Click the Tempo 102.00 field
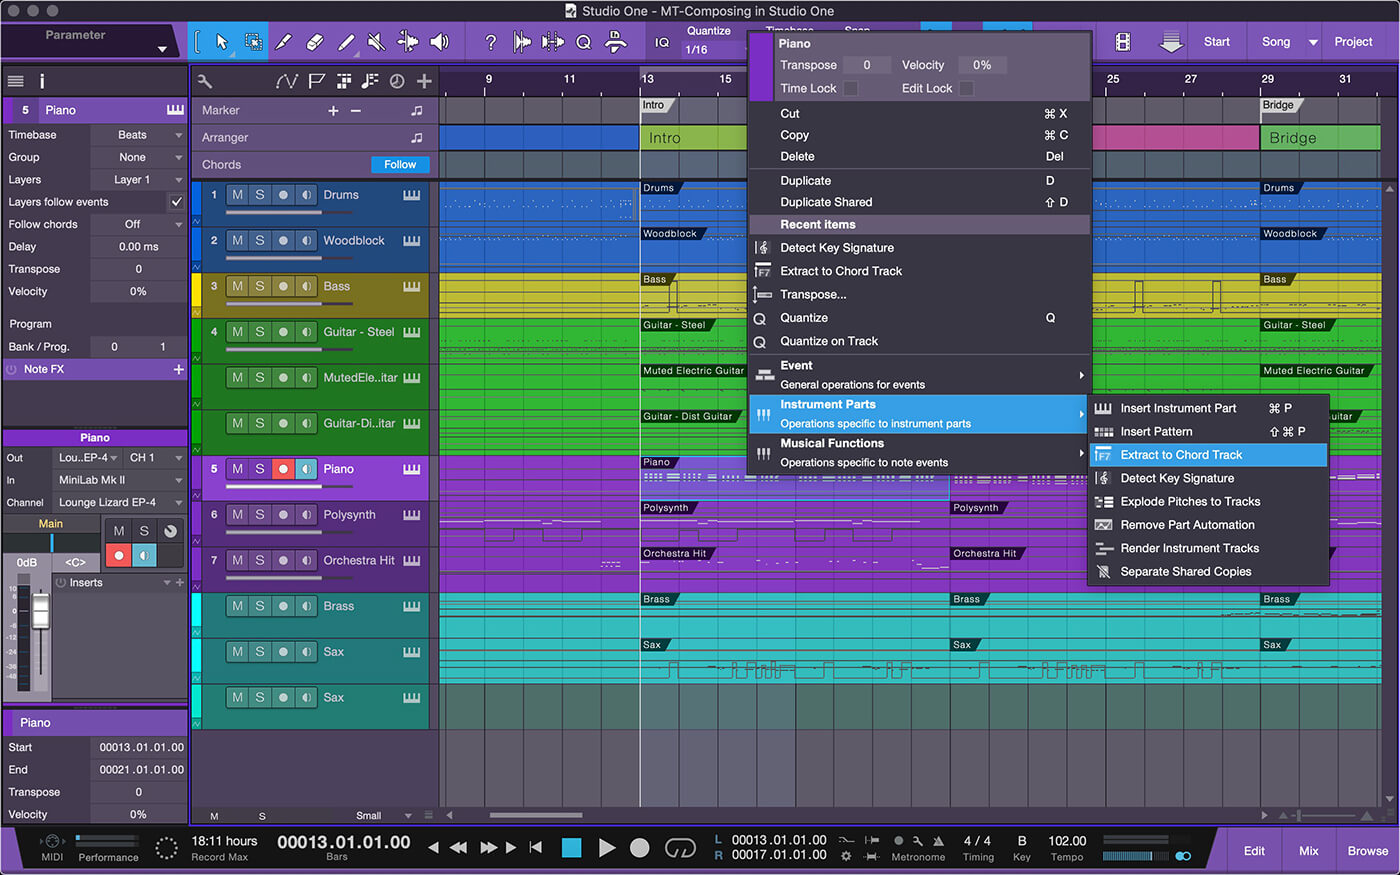 coord(1067,841)
